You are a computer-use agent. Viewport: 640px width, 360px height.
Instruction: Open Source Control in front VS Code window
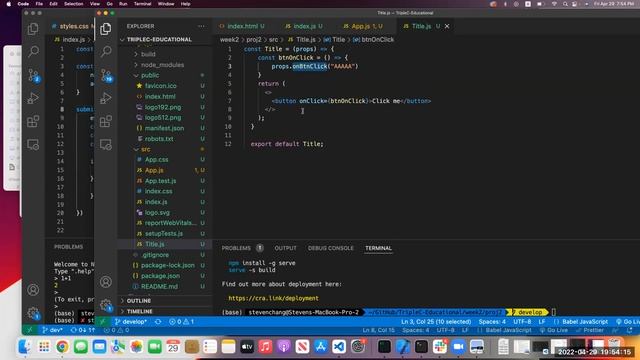[x=106, y=75]
